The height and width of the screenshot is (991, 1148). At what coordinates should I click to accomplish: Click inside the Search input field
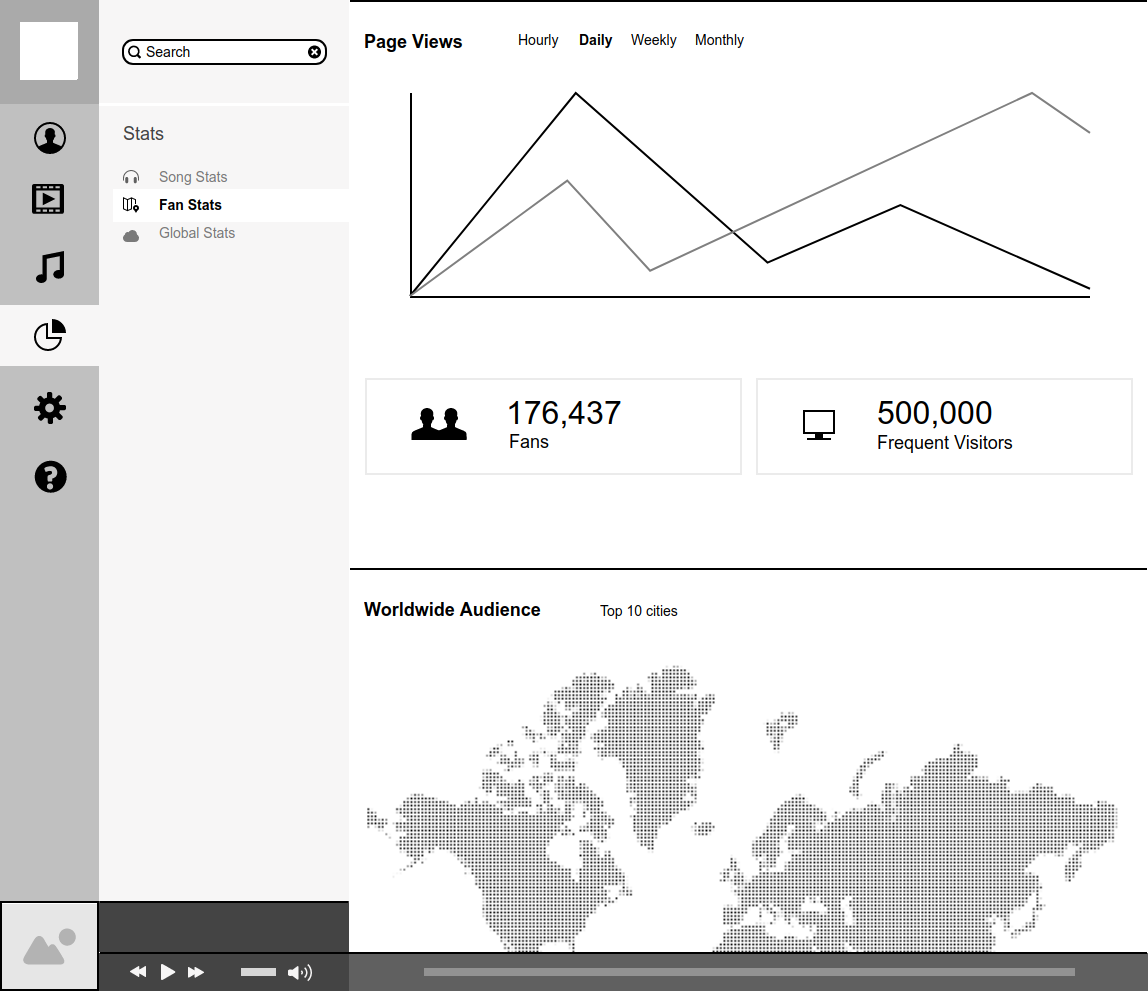click(x=224, y=52)
